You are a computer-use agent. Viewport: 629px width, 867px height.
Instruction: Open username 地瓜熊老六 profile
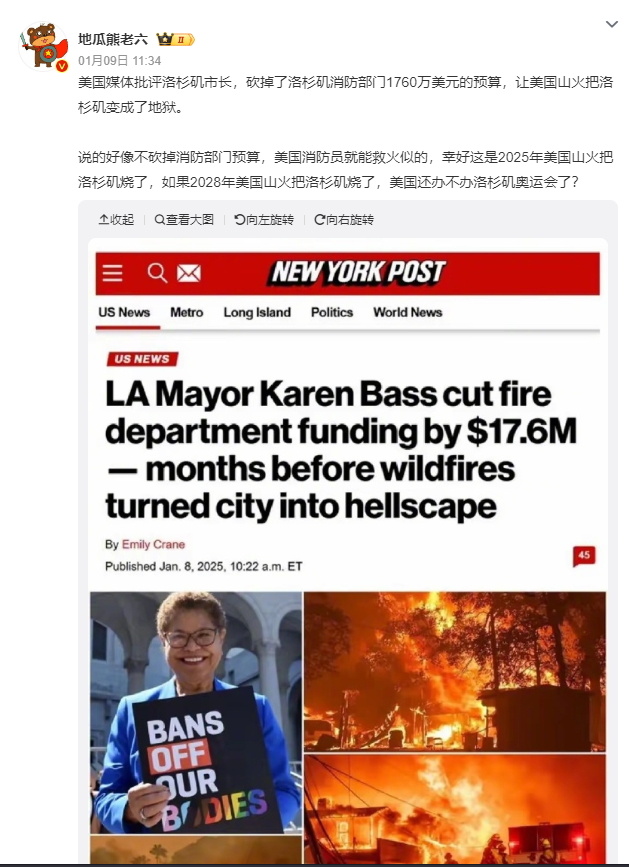click(x=113, y=39)
